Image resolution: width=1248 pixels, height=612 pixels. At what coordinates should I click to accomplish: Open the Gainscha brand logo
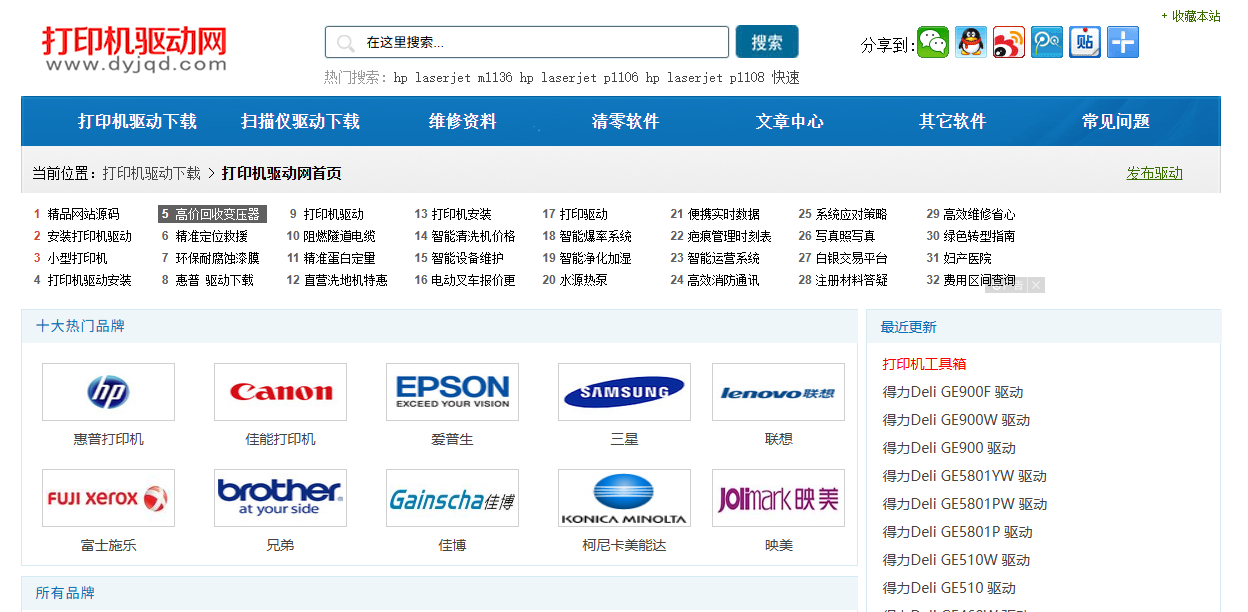click(452, 498)
